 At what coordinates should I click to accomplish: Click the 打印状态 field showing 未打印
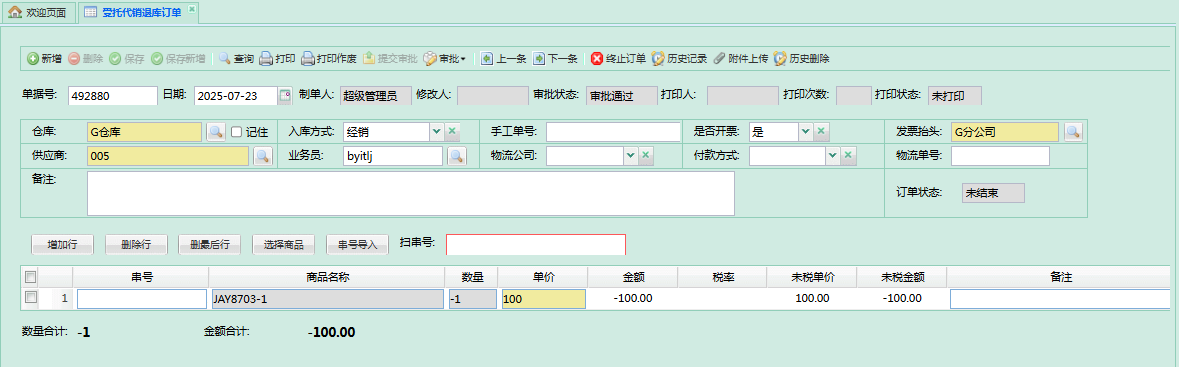pos(954,96)
